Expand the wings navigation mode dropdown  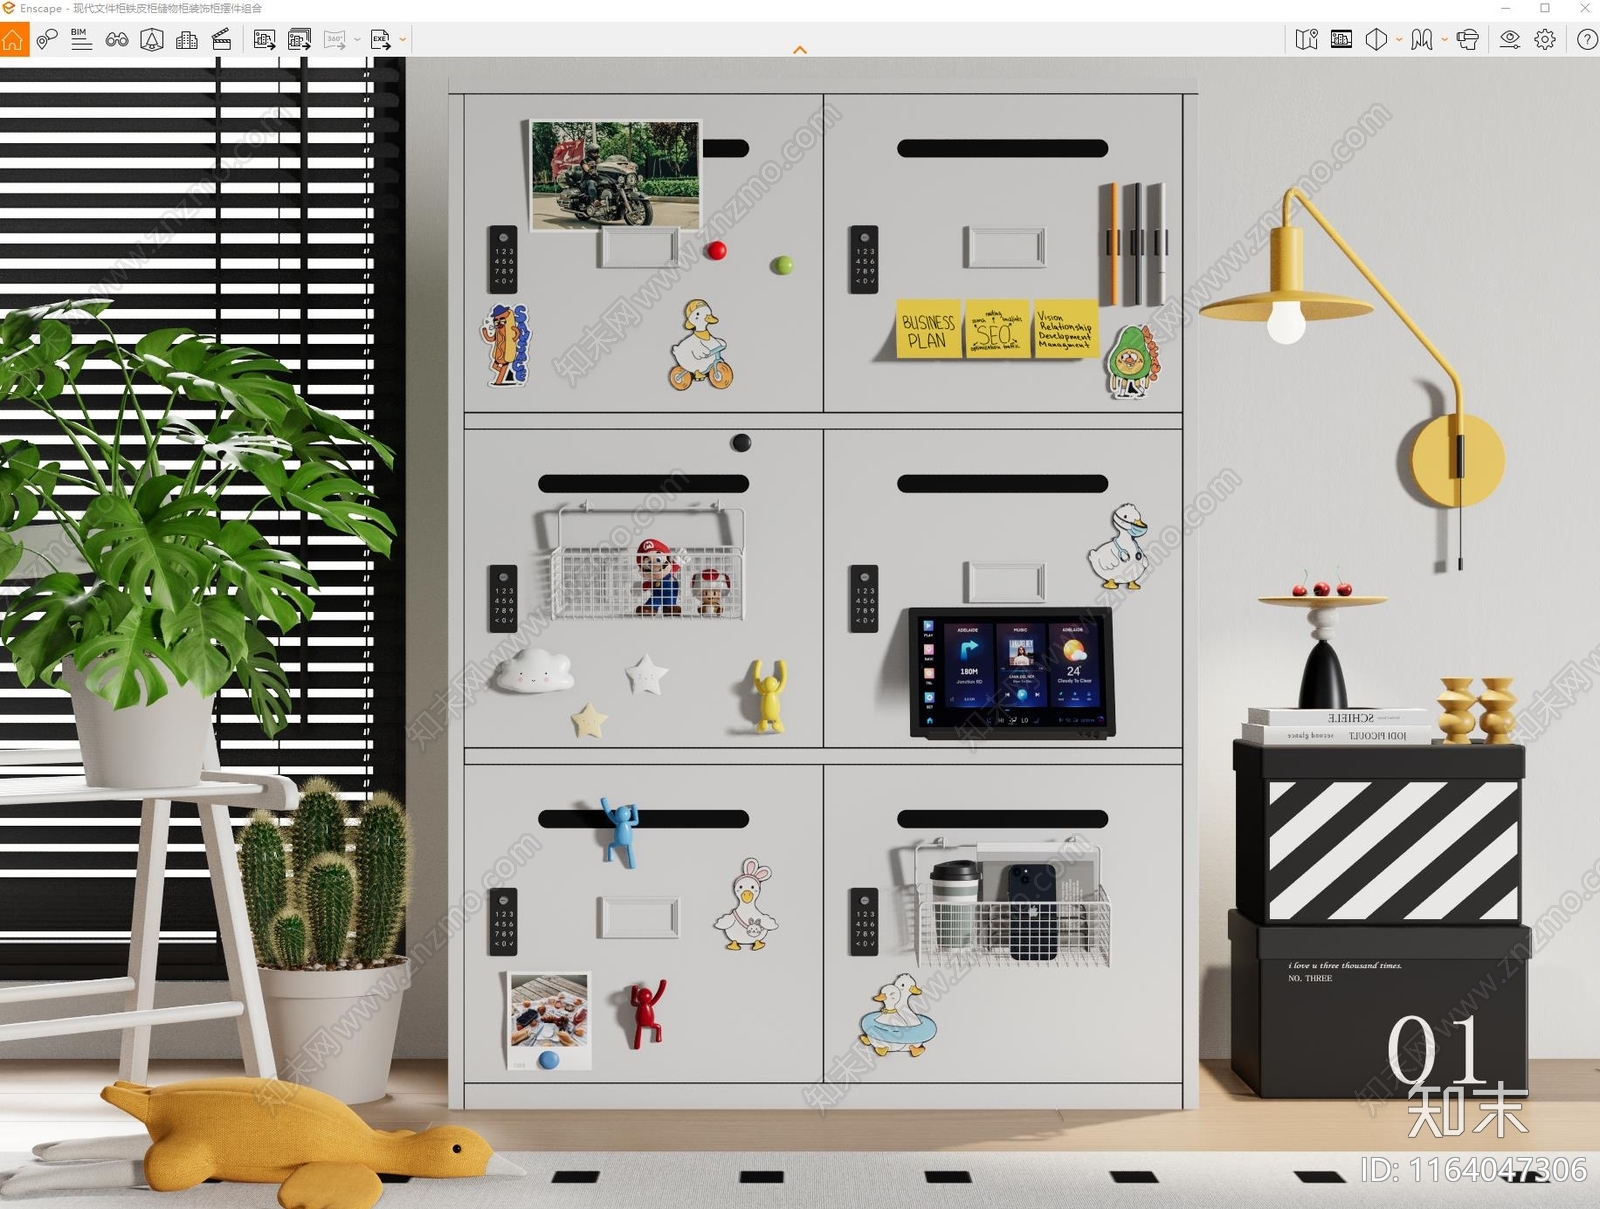pyautogui.click(x=1444, y=40)
